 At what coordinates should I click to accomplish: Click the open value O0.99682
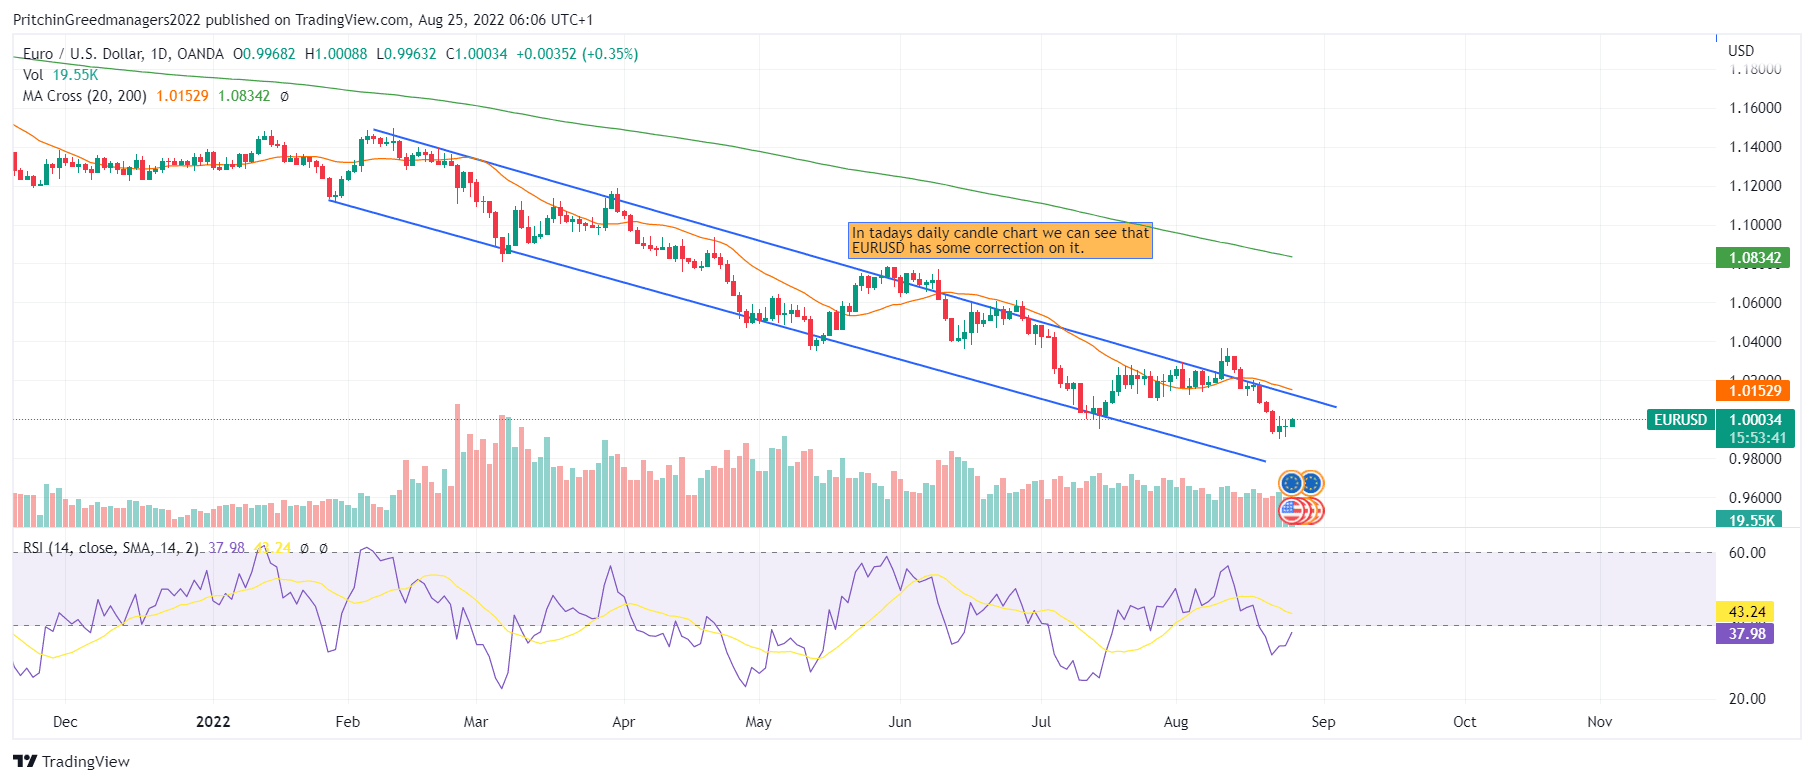pyautogui.click(x=264, y=54)
